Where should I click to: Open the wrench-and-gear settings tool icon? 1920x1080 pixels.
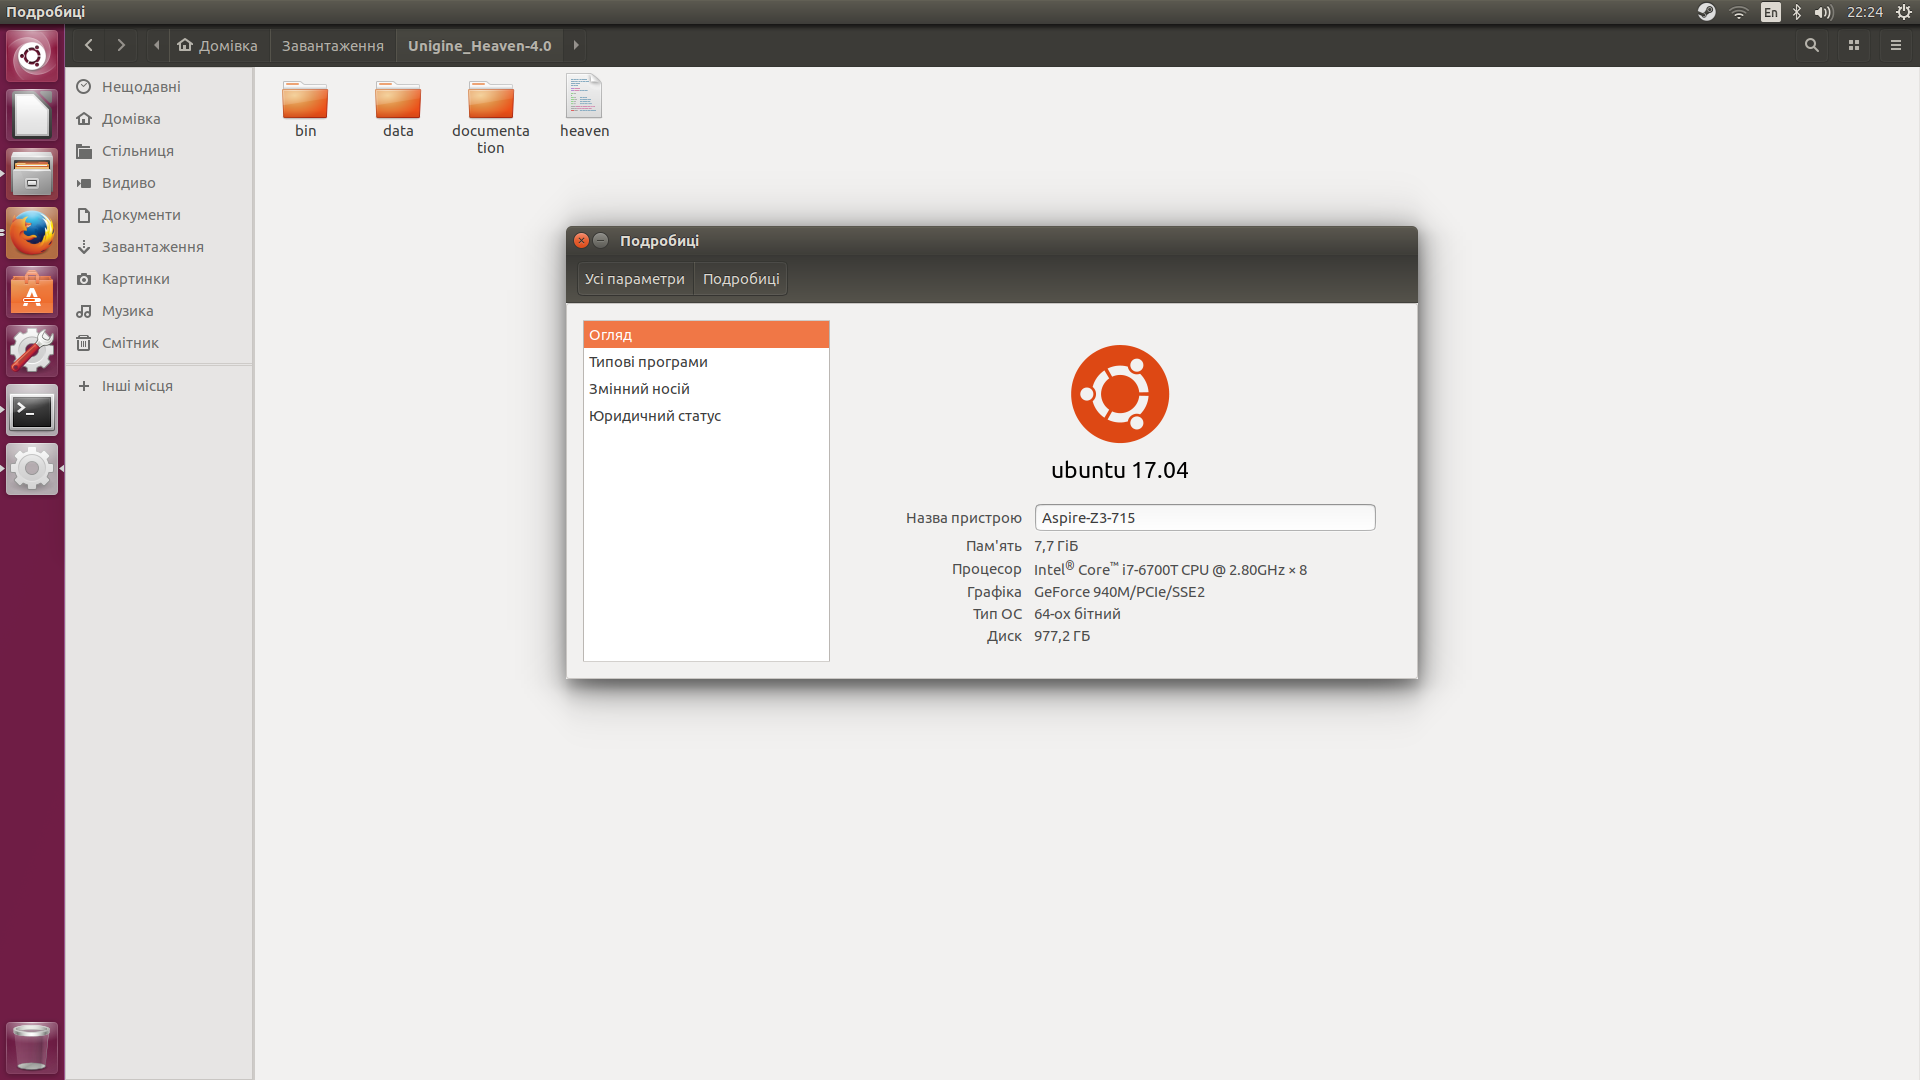32,351
